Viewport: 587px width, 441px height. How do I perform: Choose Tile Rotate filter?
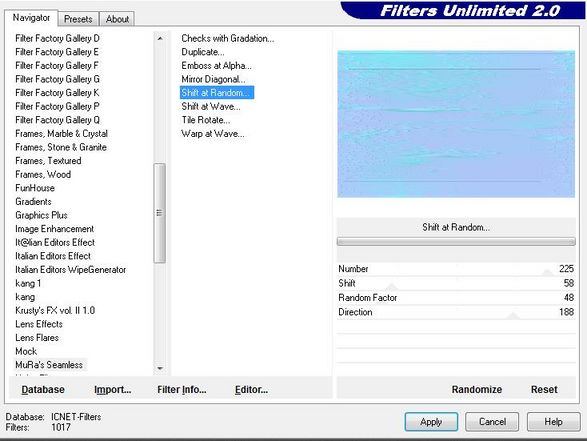[x=206, y=120]
